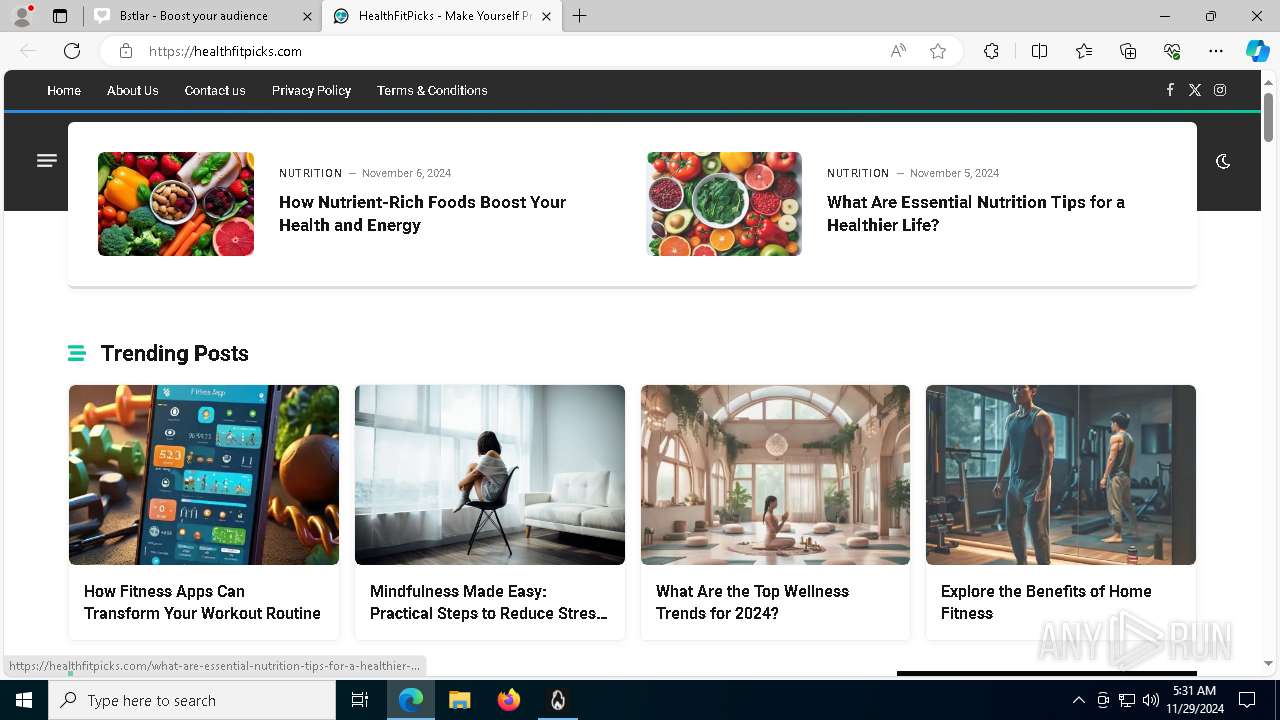Launch Copilot sidebar icon

(1258, 51)
